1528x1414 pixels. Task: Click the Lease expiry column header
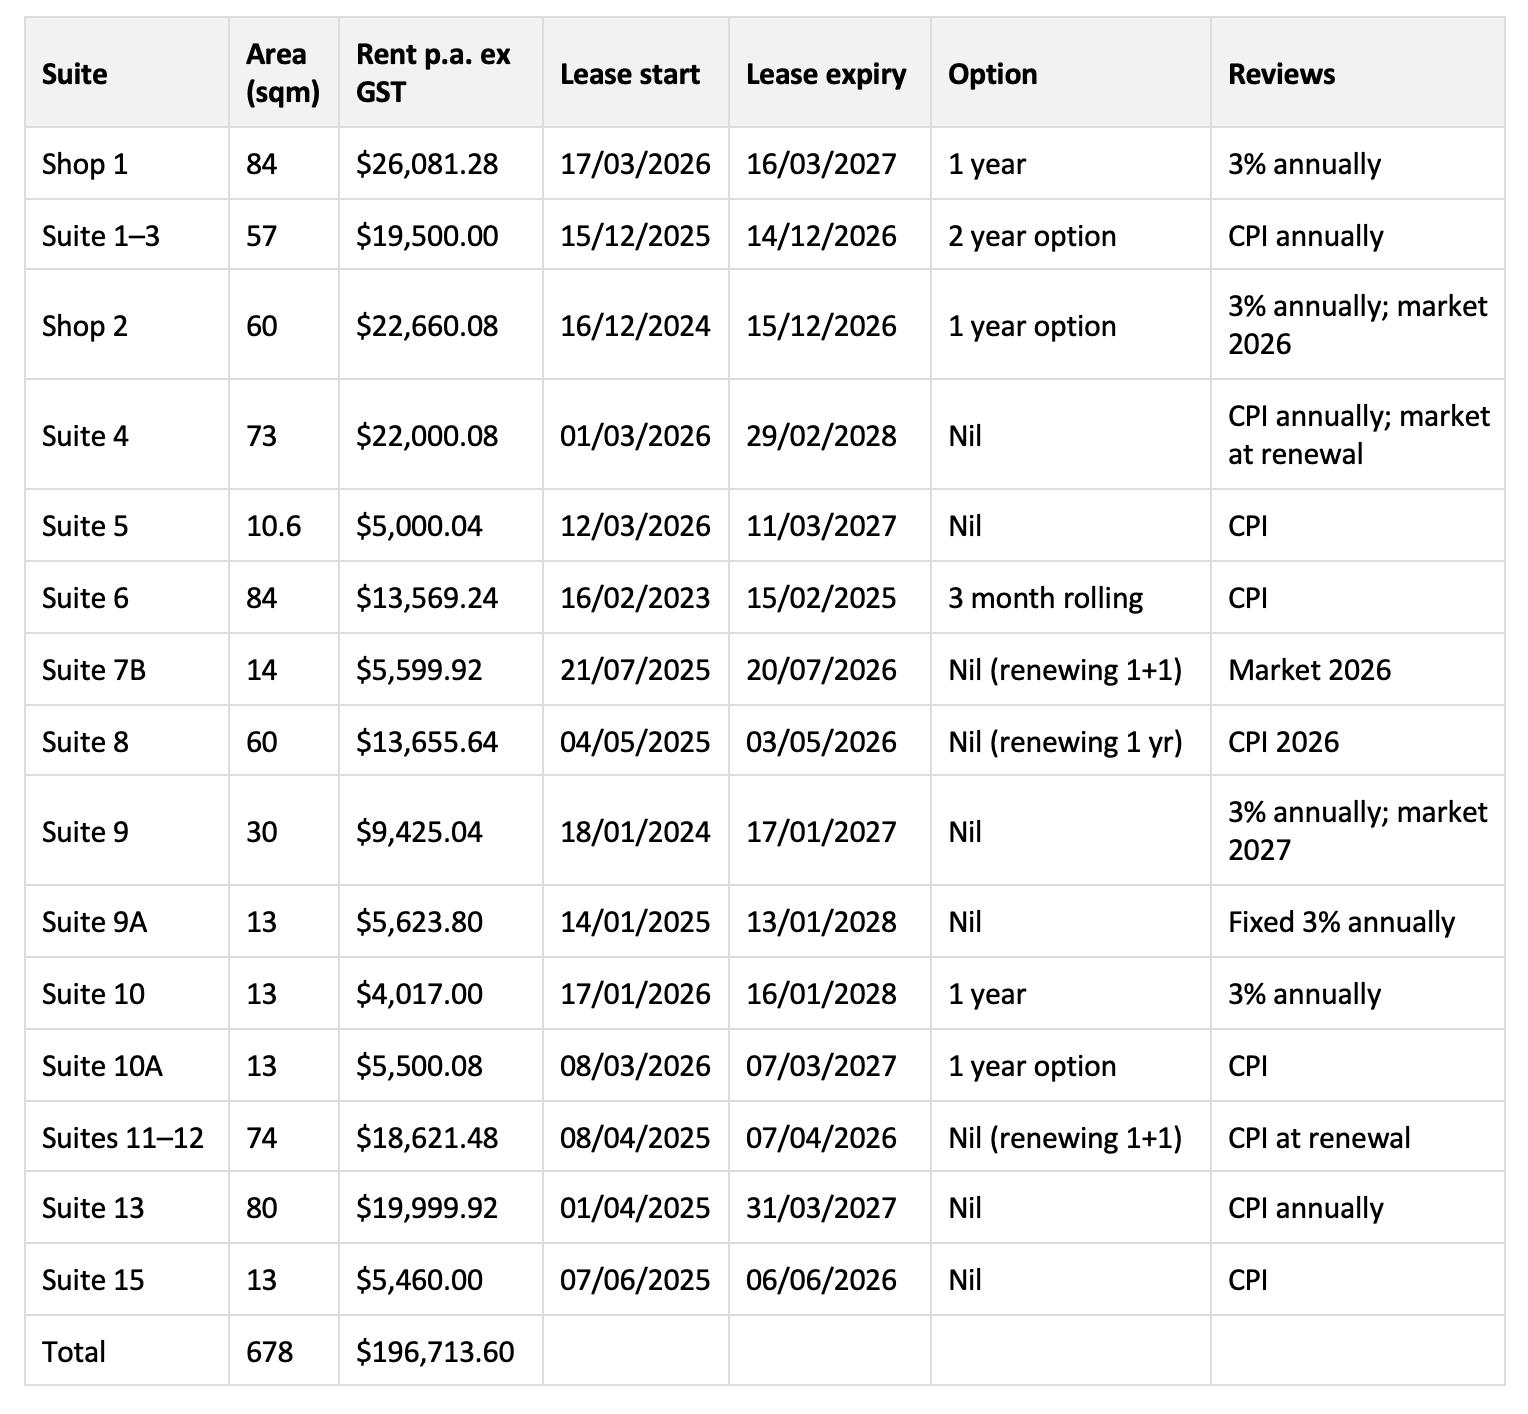click(826, 74)
